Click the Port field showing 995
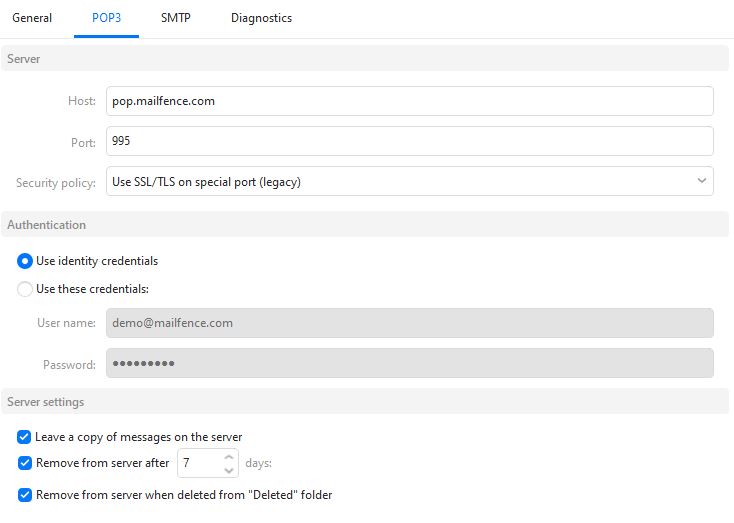The image size is (734, 523). pyautogui.click(x=410, y=141)
